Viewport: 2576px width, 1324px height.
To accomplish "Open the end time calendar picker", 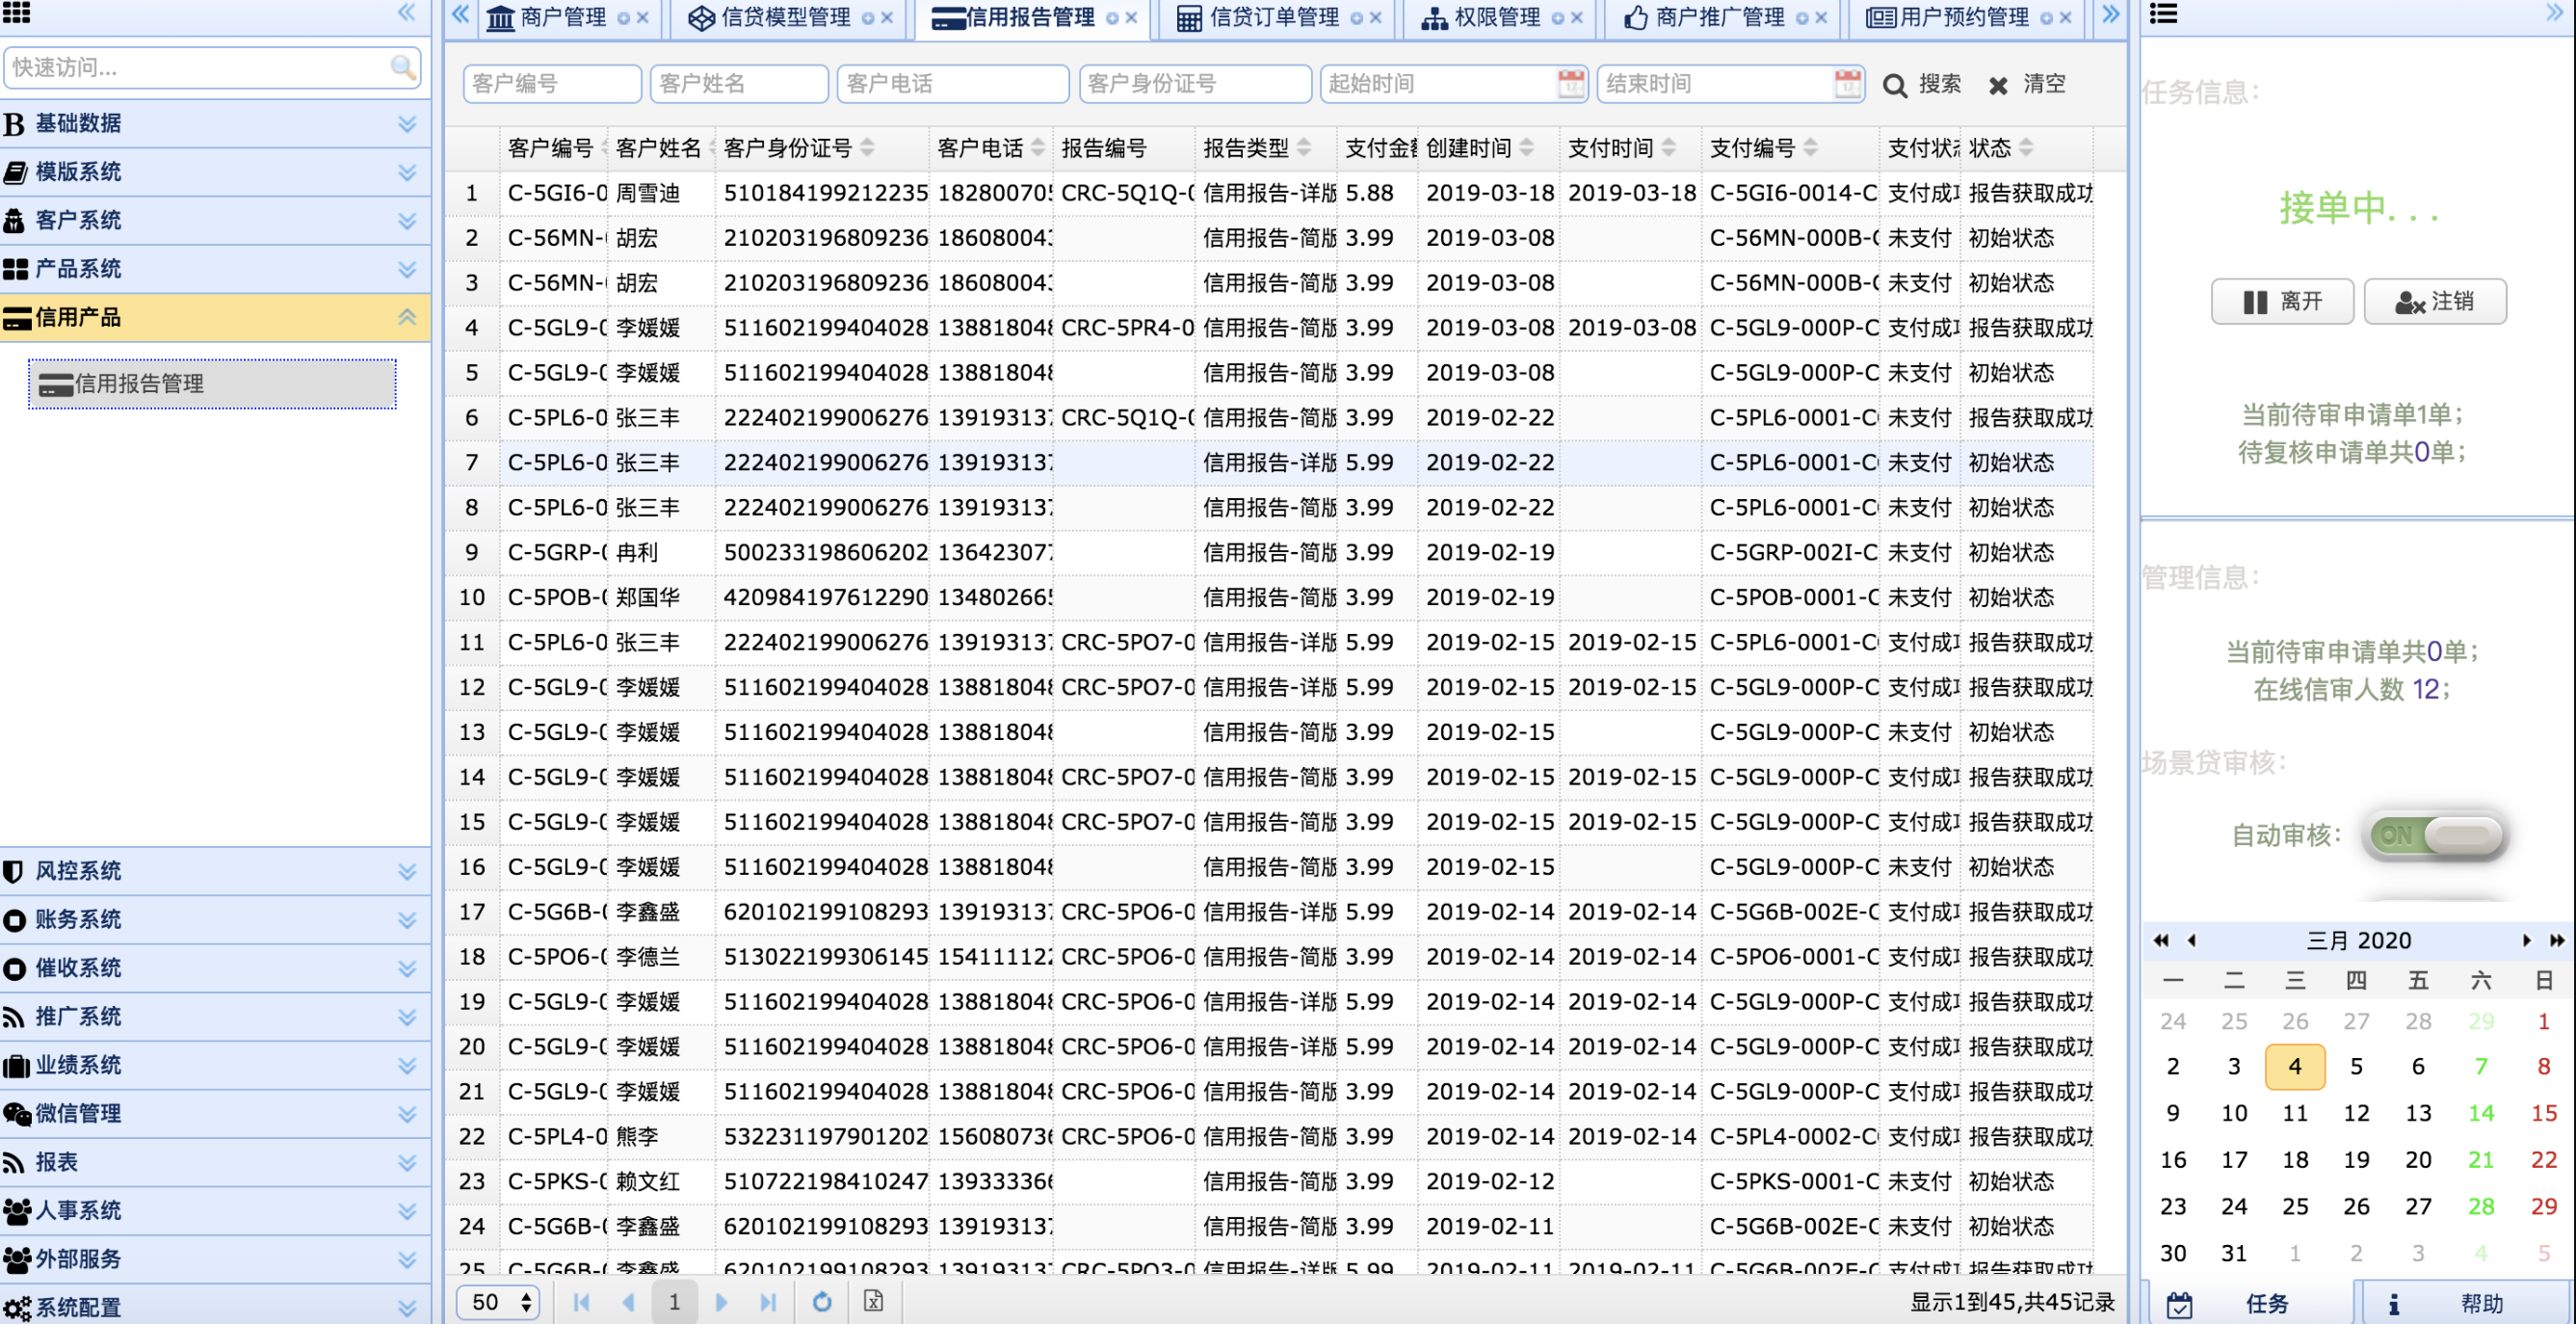I will pyautogui.click(x=1848, y=84).
